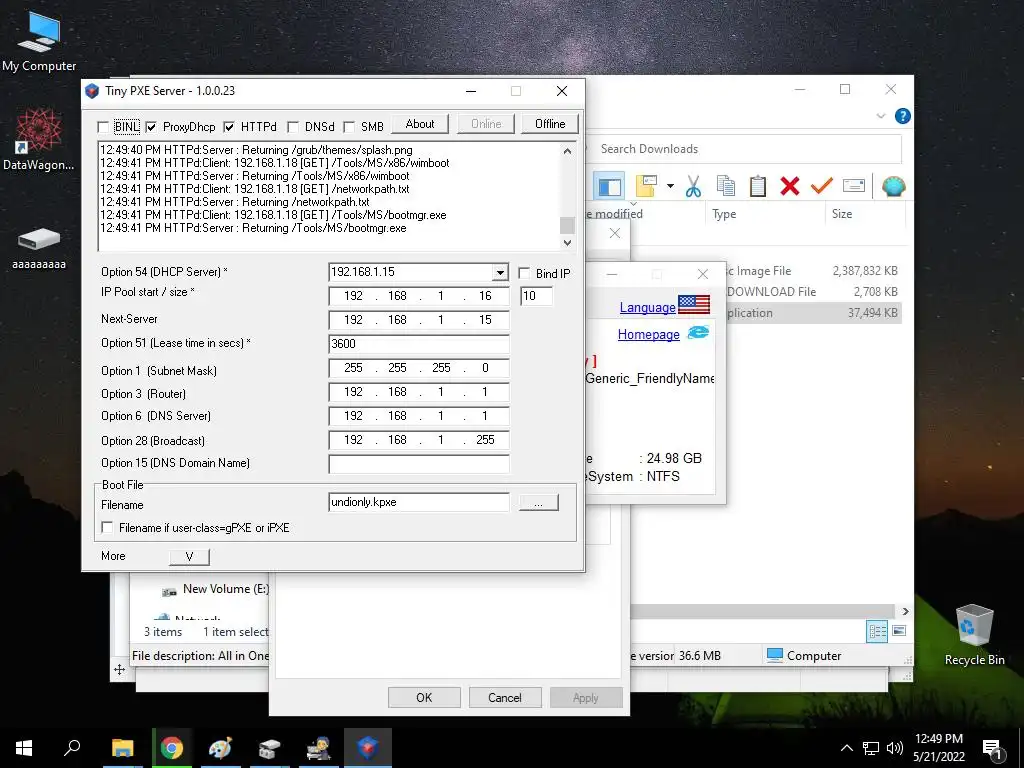Open the Windows Start menu

[24, 748]
